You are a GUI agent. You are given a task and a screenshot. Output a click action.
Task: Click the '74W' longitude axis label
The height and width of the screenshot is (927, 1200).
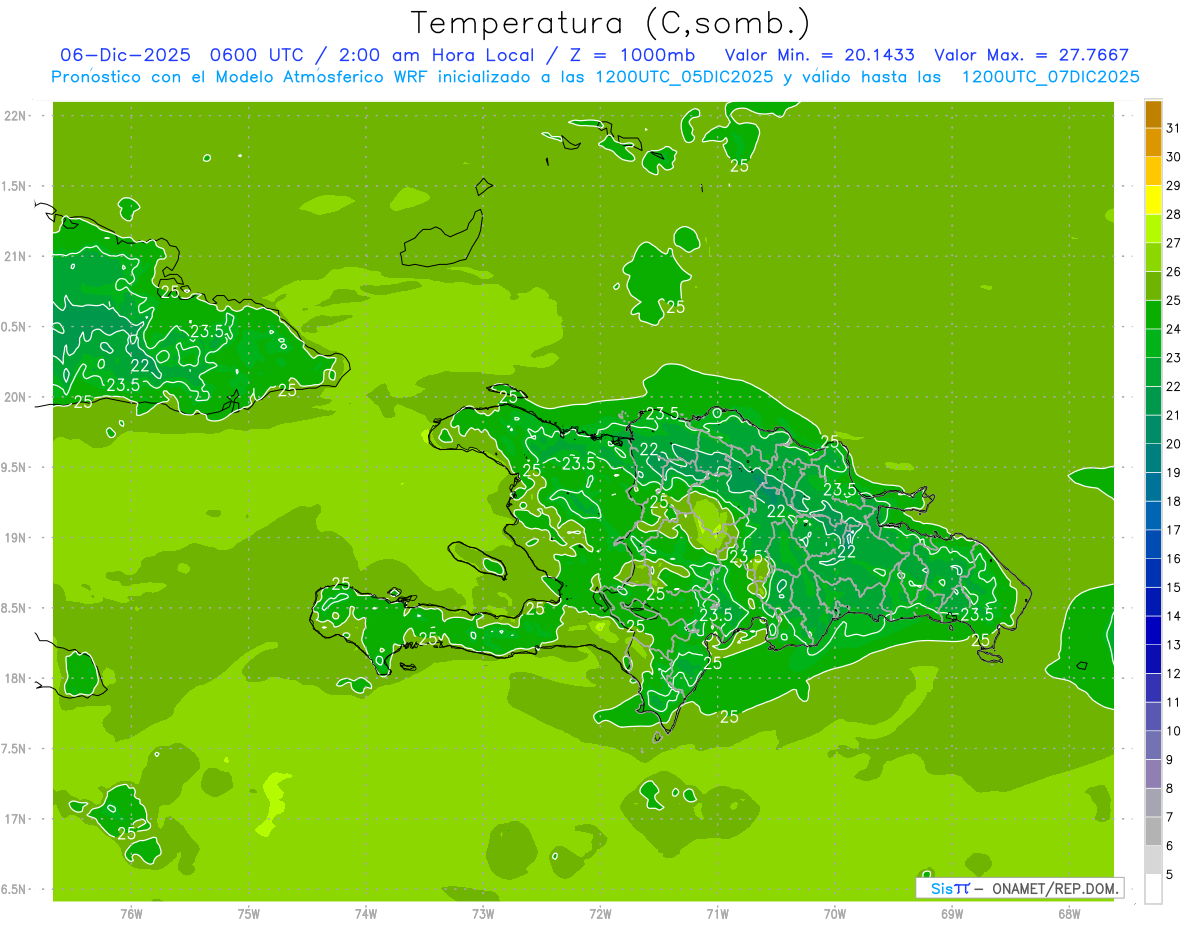[x=365, y=913]
